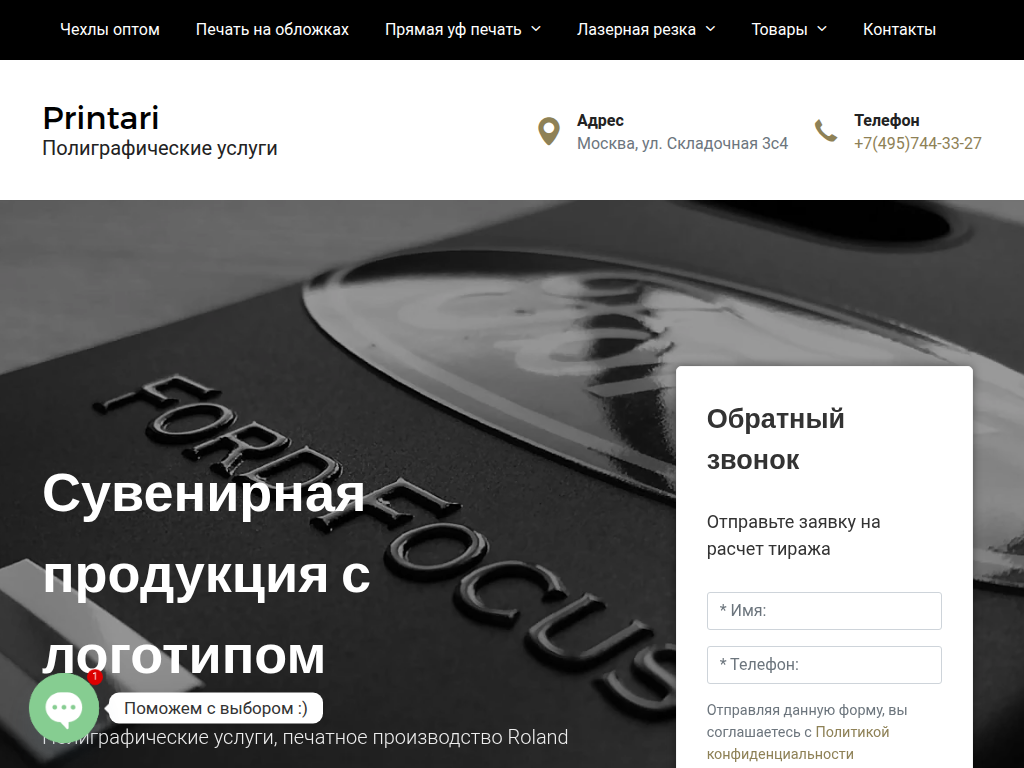Expand the Лазерная резка dropdown arrow
Image resolution: width=1024 pixels, height=768 pixels.
[x=711, y=29]
